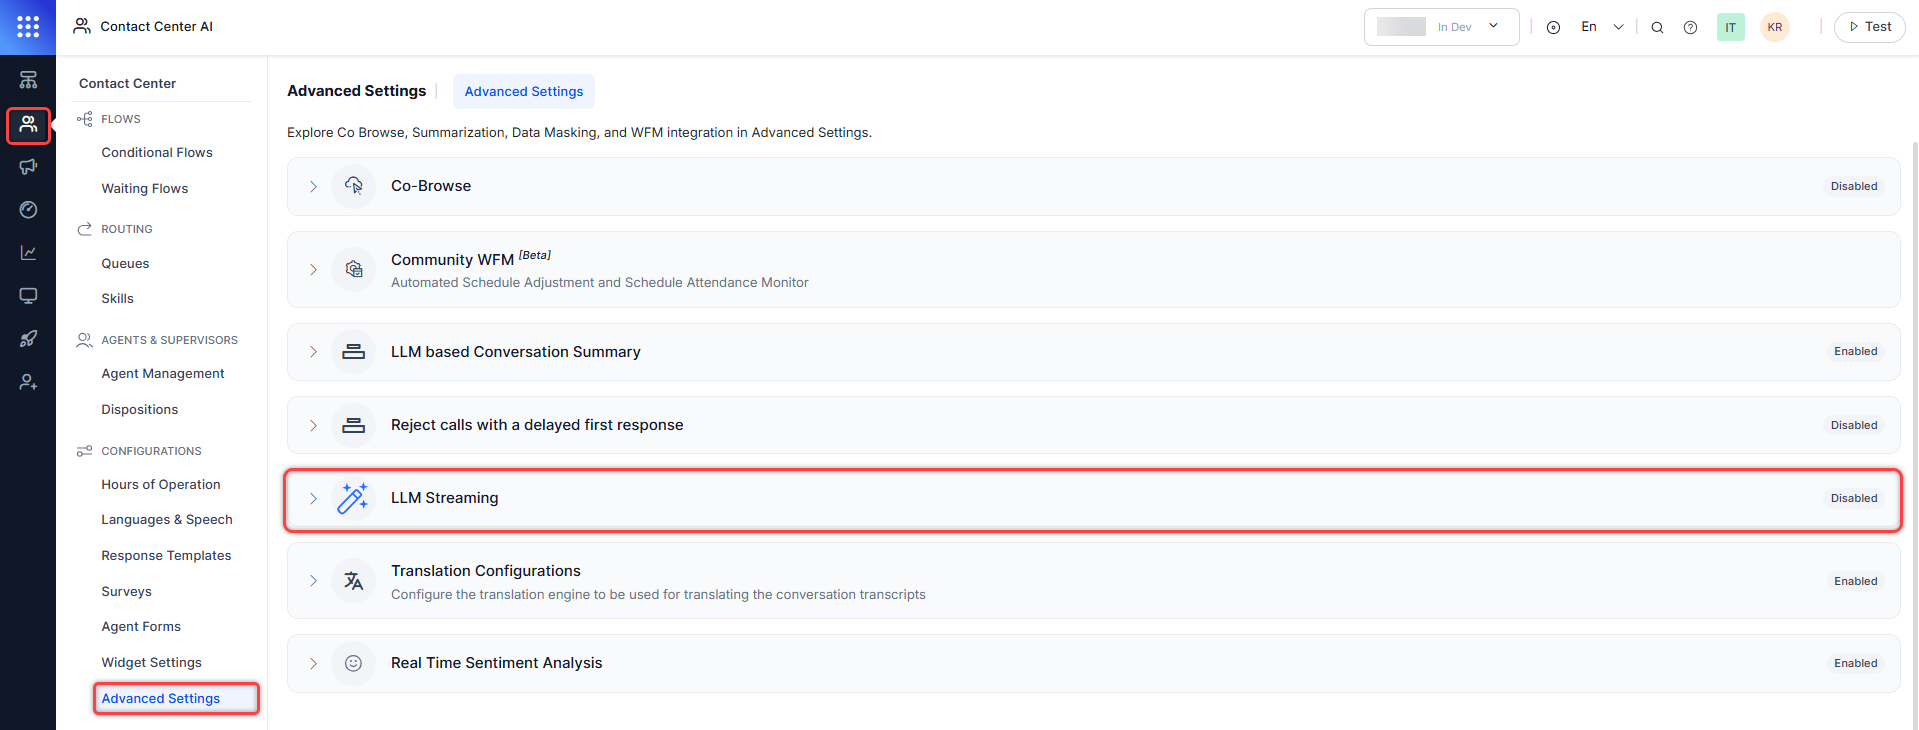Expand Reject calls with delayed response chevron

[313, 425]
